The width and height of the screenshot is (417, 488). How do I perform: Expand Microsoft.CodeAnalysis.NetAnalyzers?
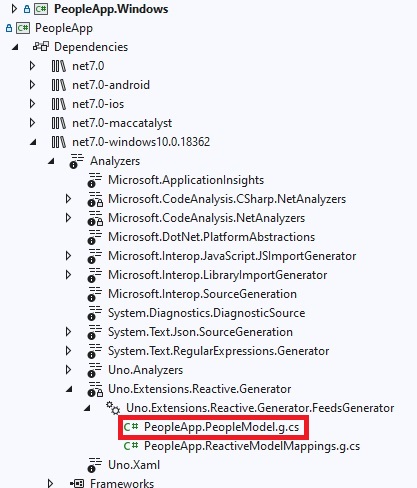point(68,218)
